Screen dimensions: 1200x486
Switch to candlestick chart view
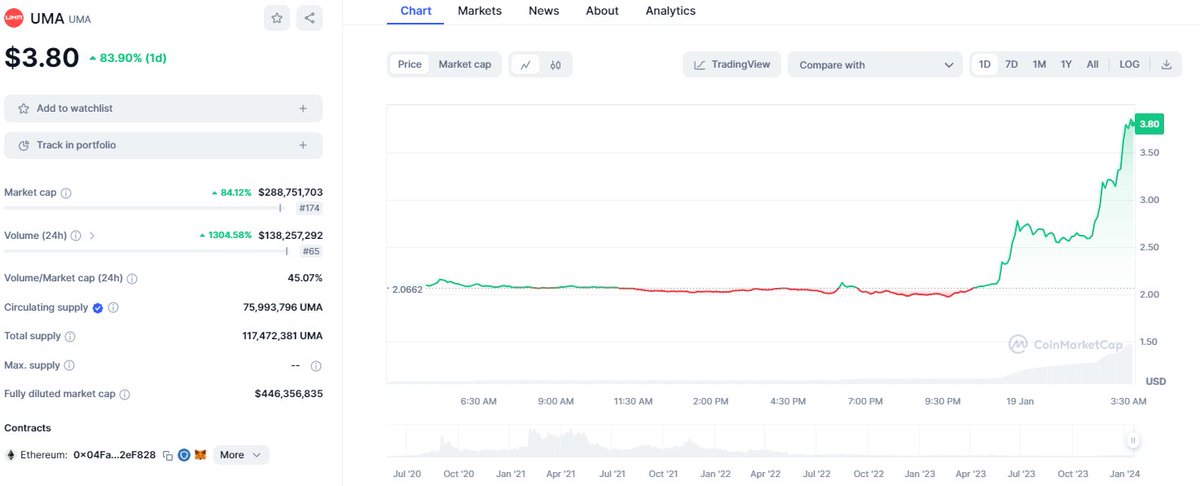pos(555,64)
